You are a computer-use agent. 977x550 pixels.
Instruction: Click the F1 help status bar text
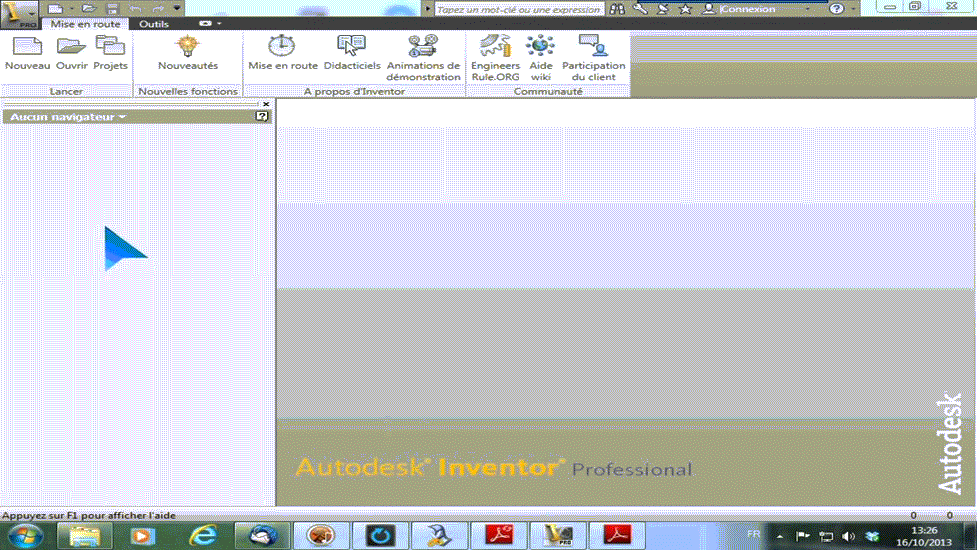[x=88, y=515]
